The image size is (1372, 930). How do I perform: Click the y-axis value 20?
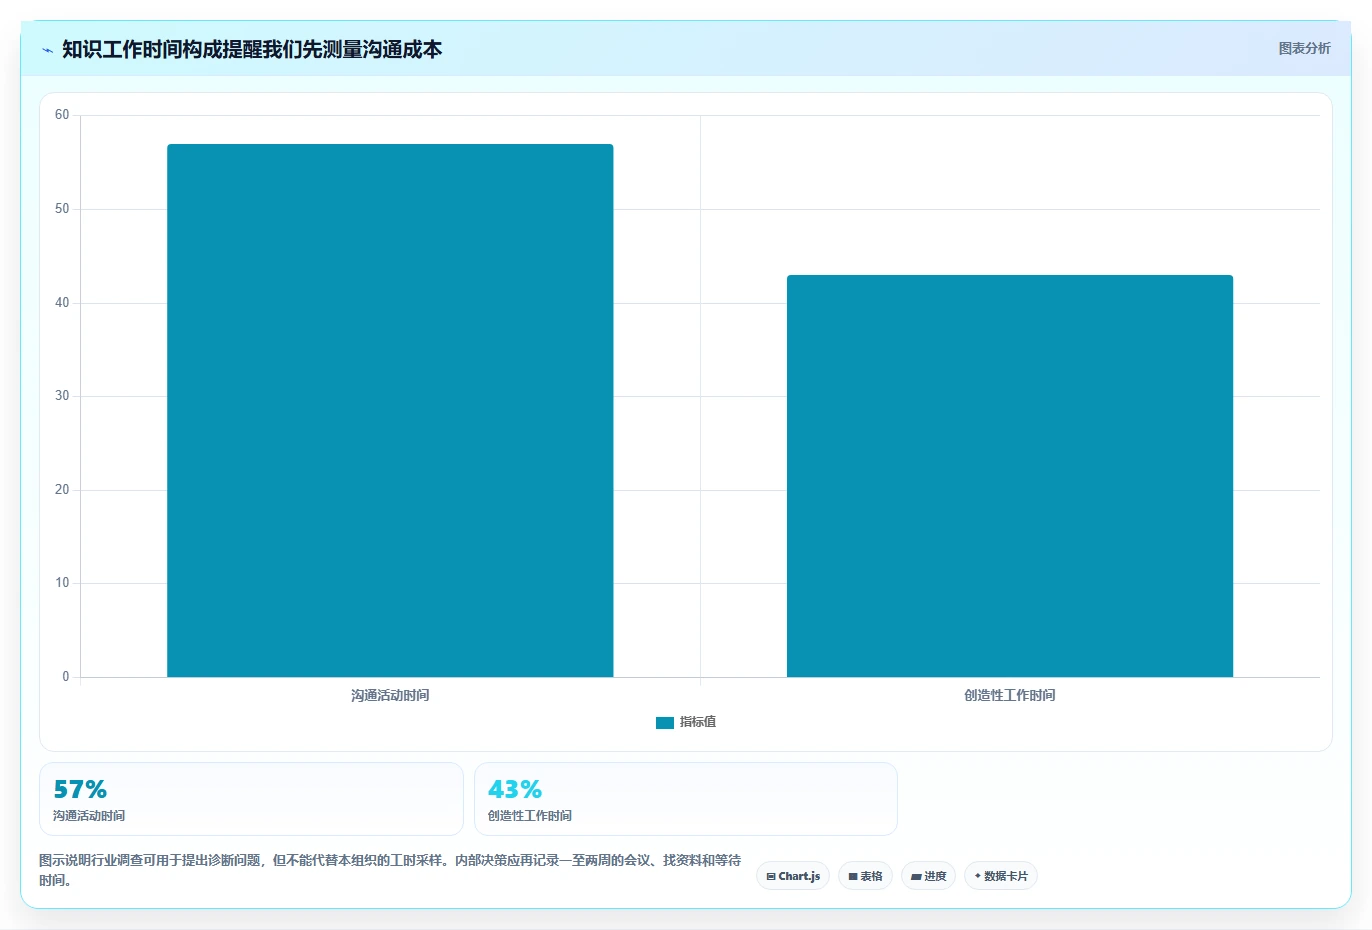pyautogui.click(x=62, y=490)
